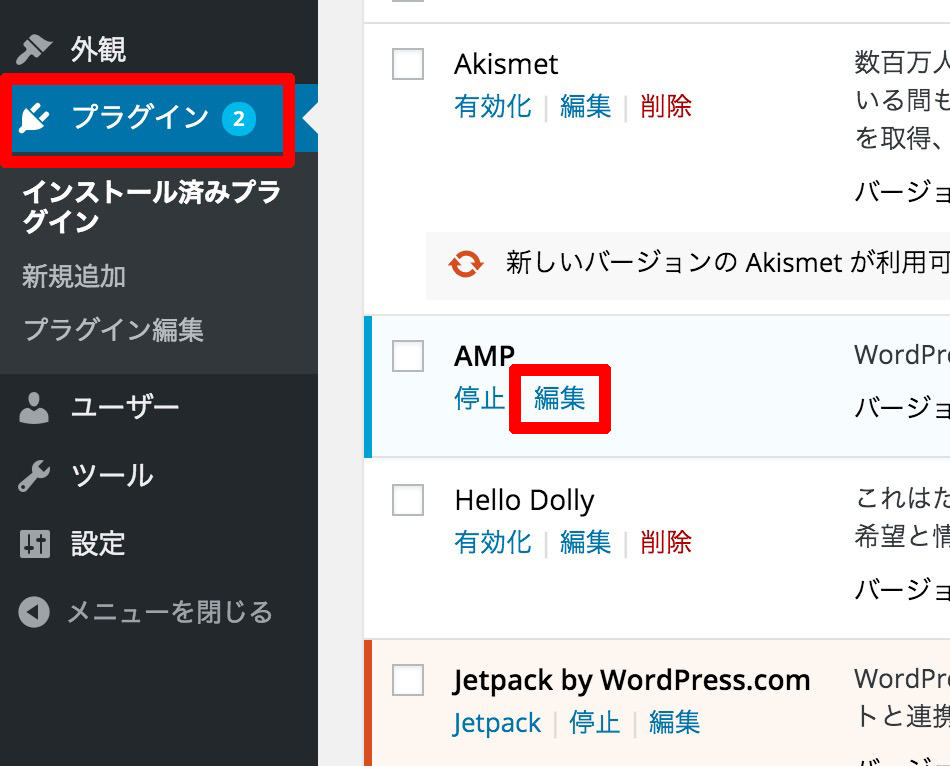This screenshot has width=950, height=766.
Task: Click 有効化 link under Hello Dolly
Action: (493, 542)
